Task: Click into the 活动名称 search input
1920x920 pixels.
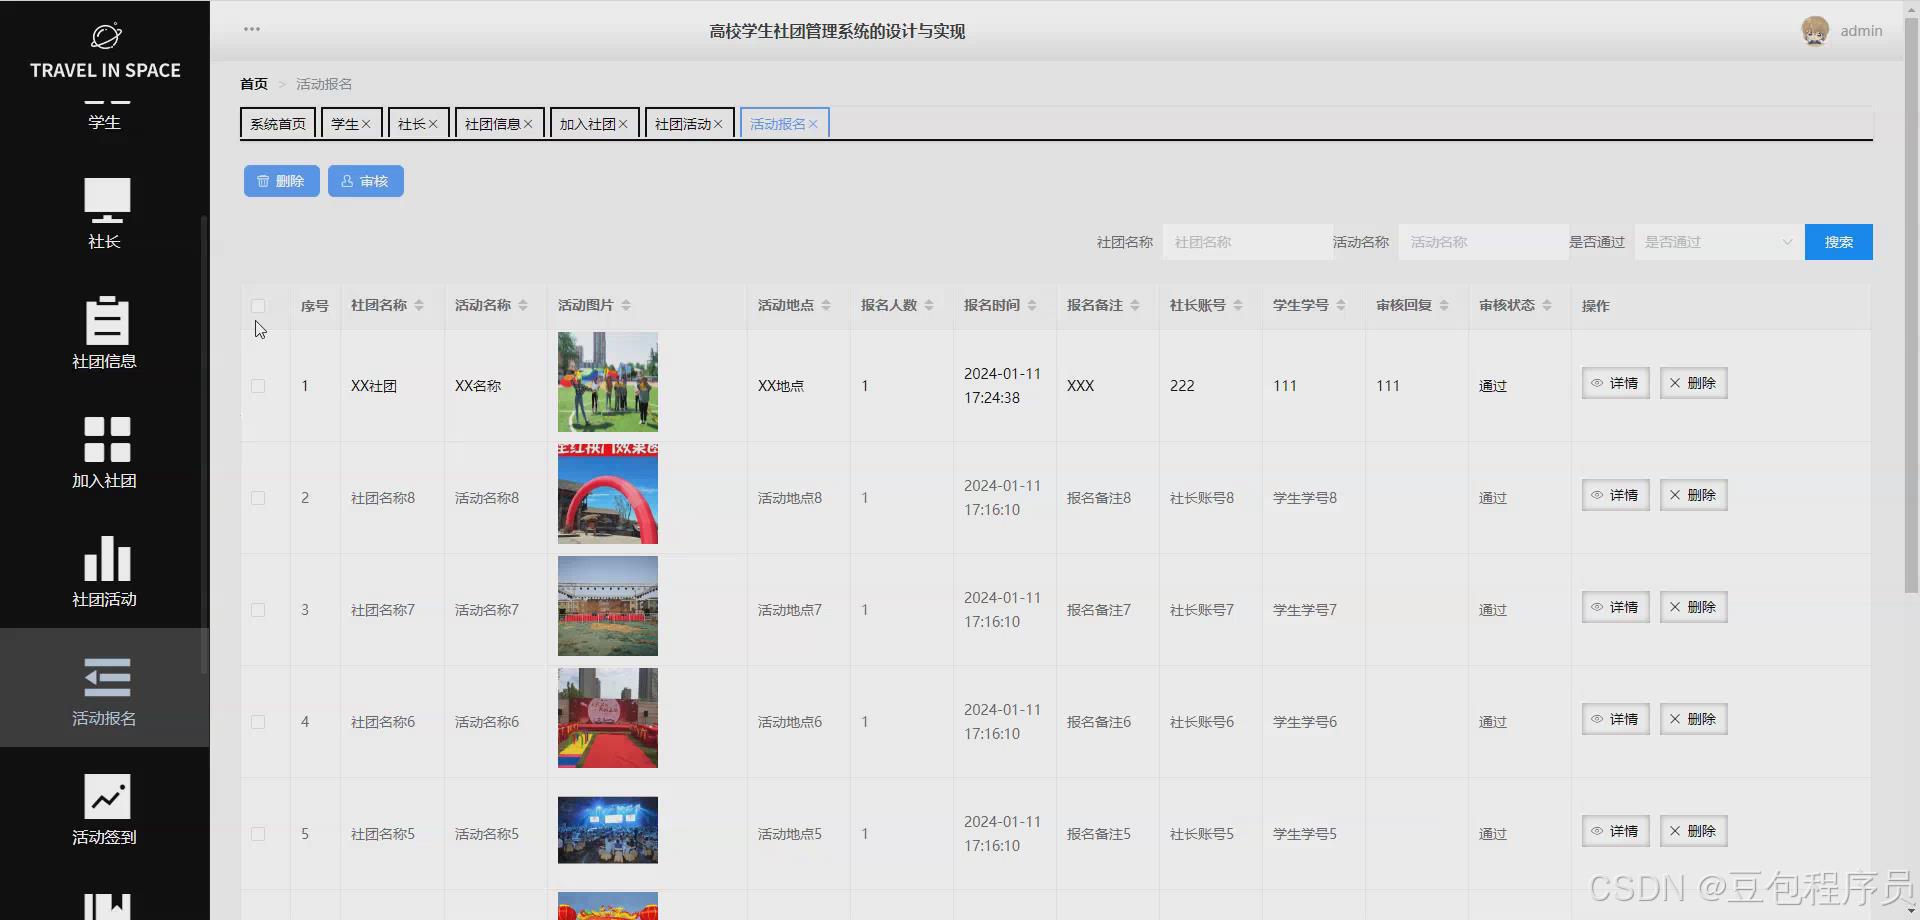Action: 1483,241
